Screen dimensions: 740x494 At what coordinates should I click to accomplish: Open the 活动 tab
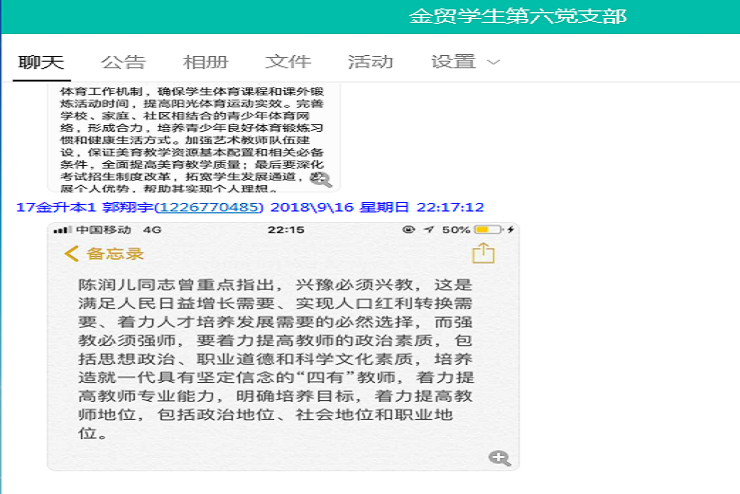coord(370,62)
